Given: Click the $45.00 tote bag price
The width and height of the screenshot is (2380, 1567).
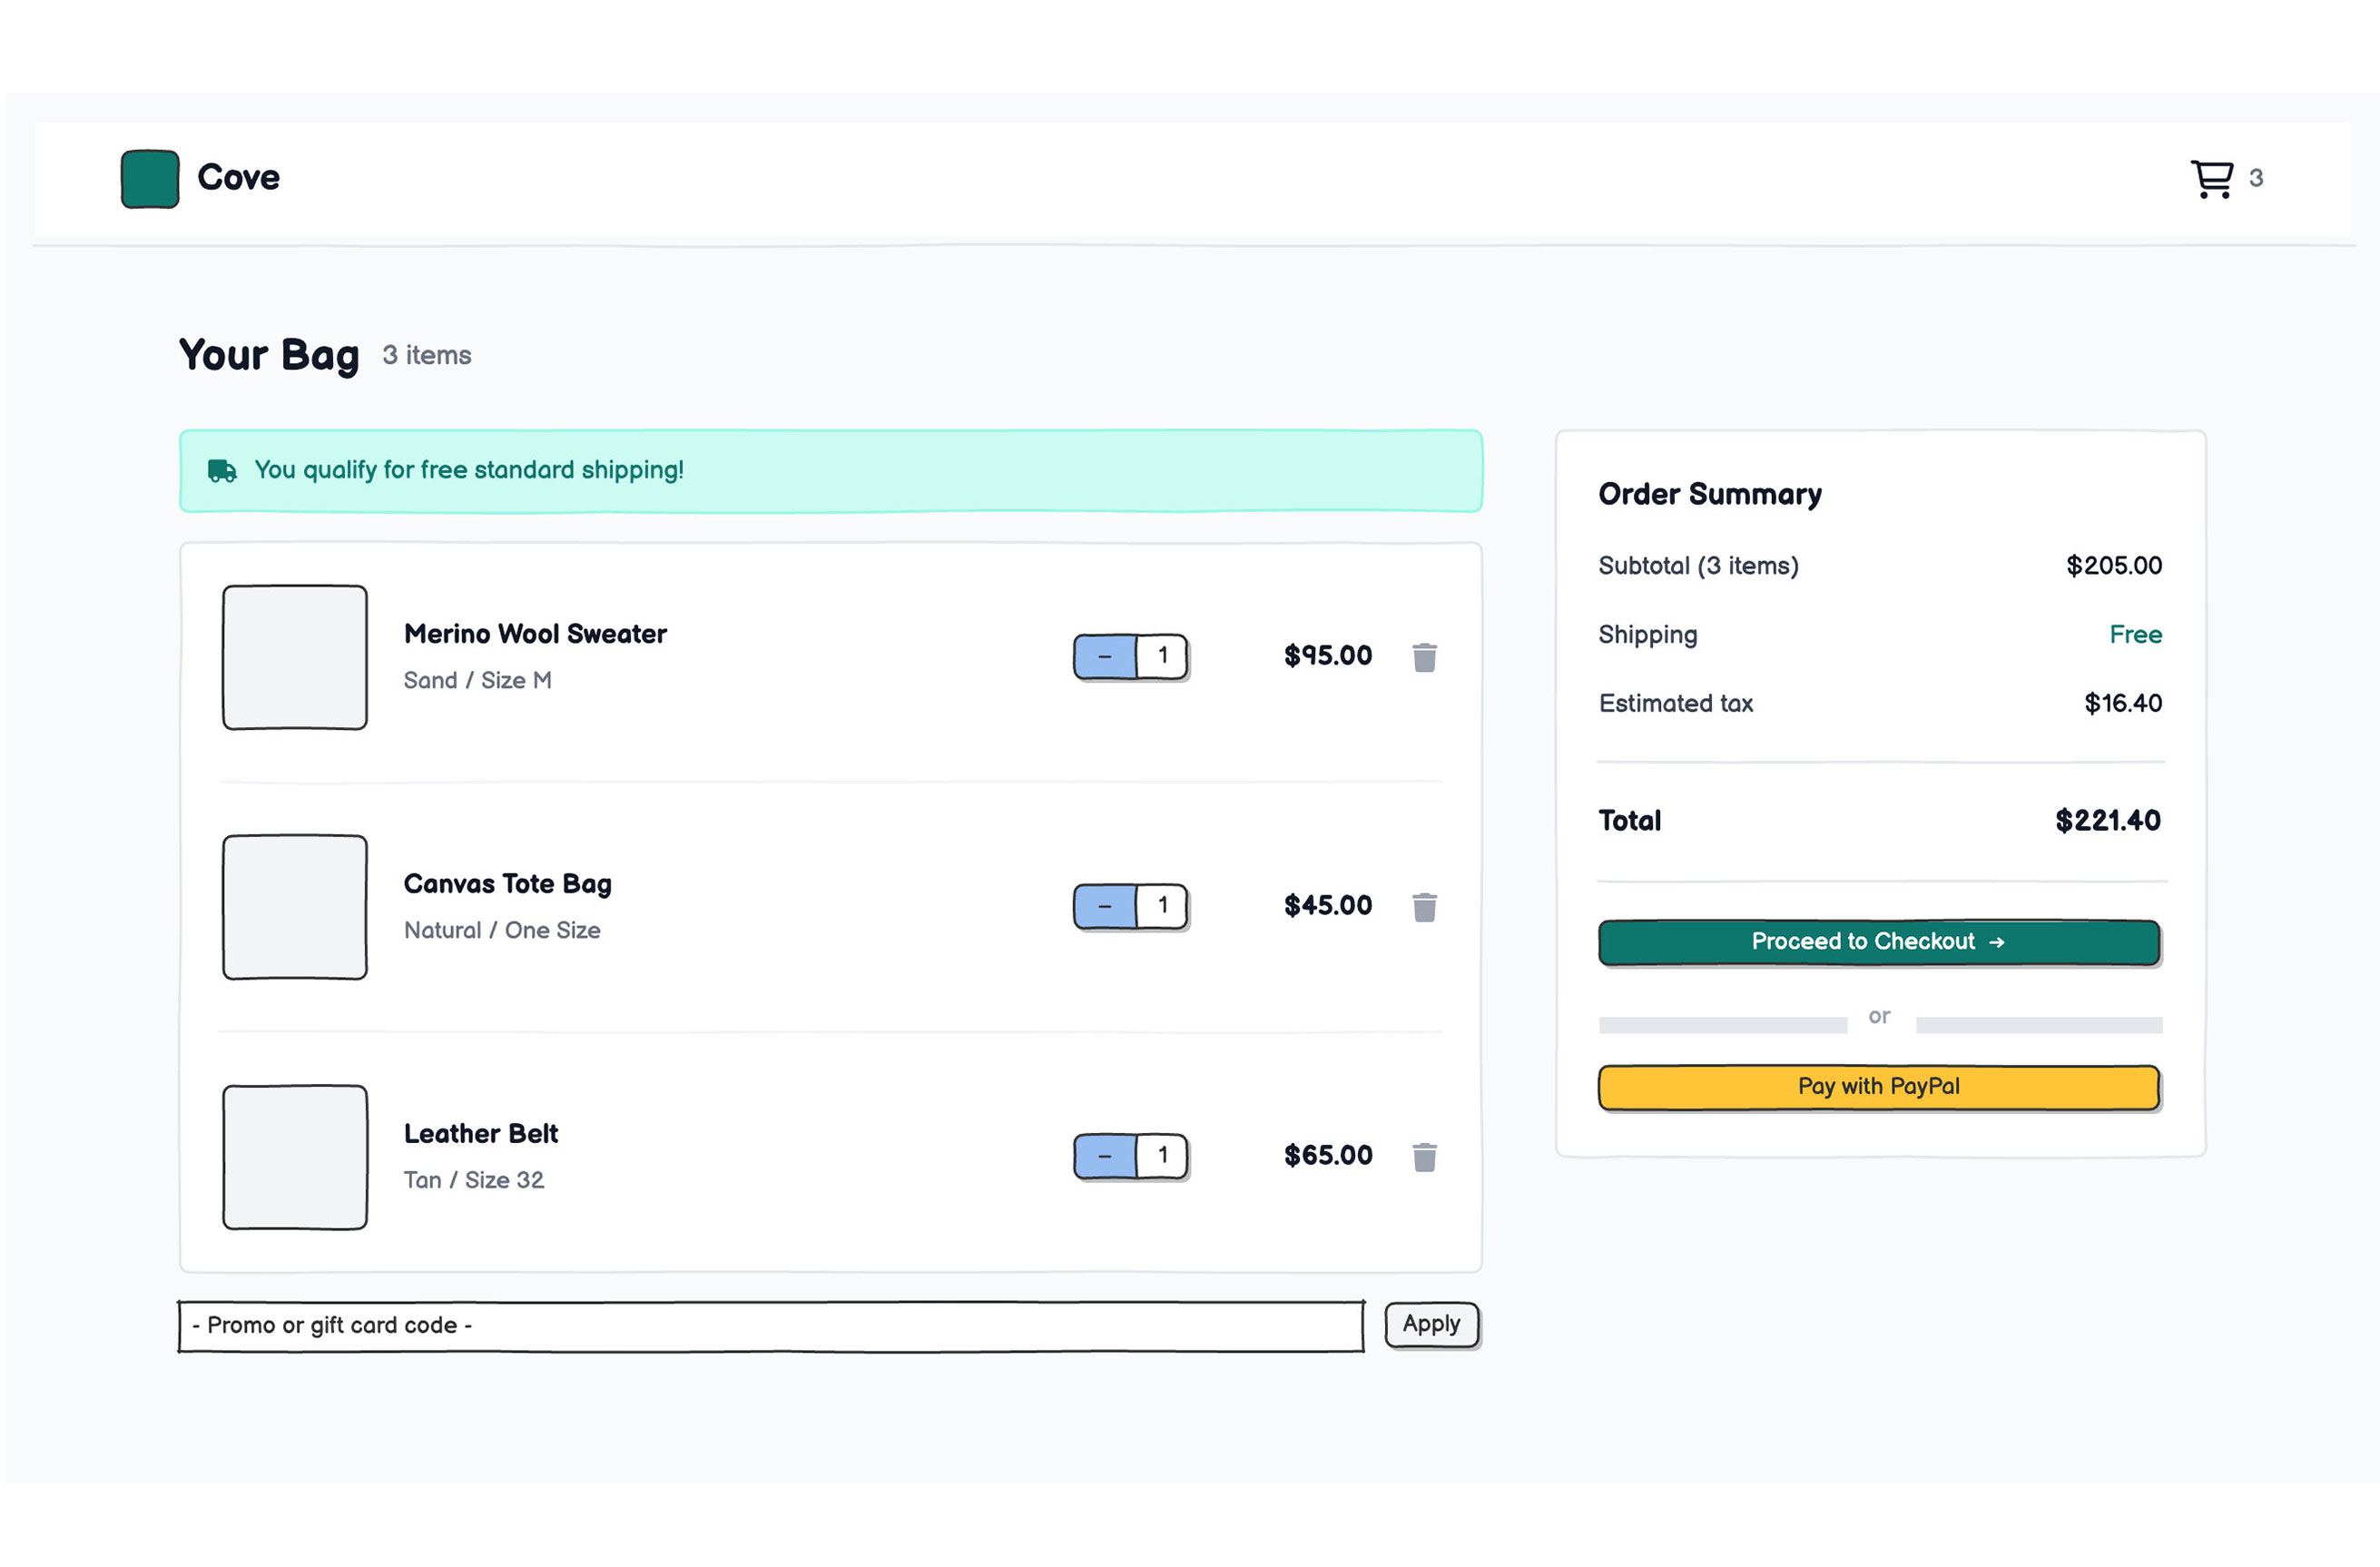Looking at the screenshot, I should click(x=1328, y=906).
